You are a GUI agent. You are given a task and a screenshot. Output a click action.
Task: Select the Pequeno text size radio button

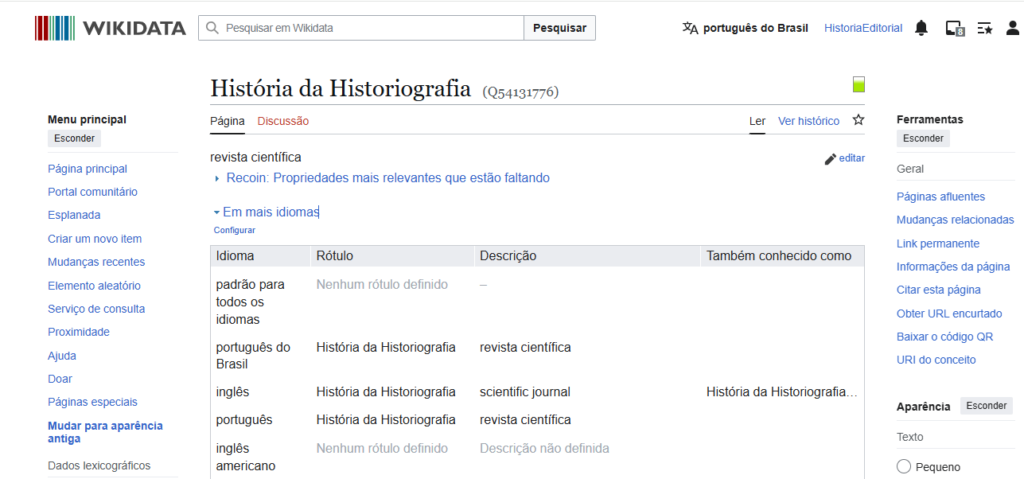pos(904,467)
